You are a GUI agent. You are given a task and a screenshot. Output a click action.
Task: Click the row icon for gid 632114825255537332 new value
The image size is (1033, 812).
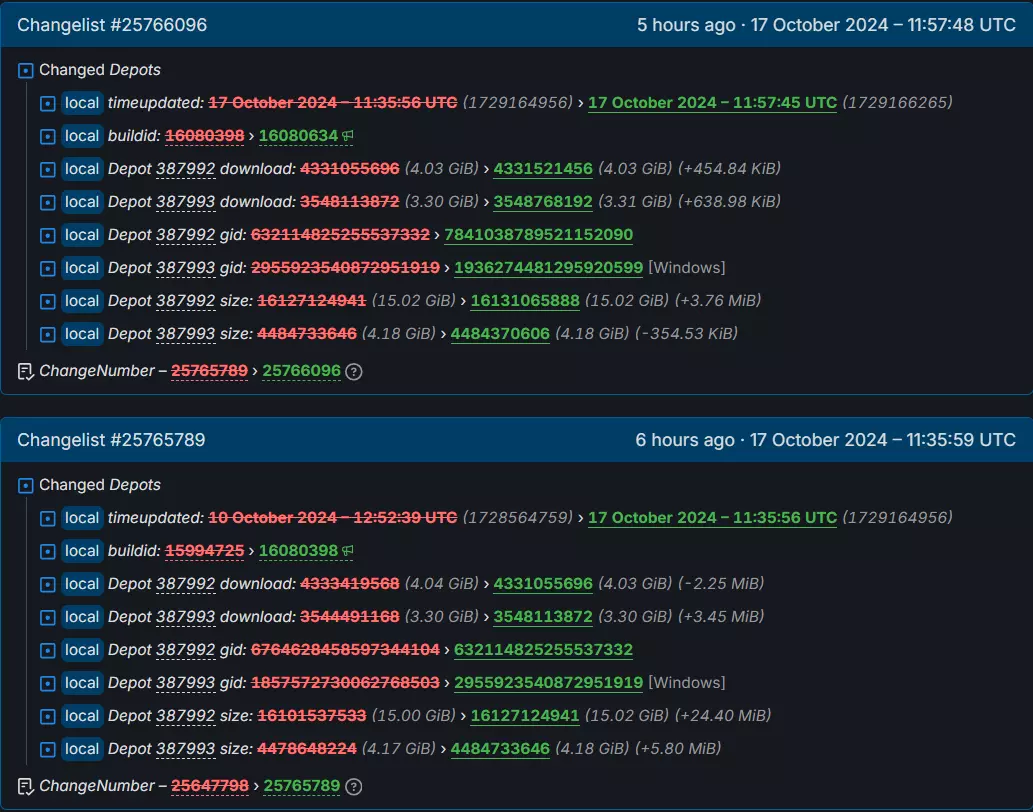click(x=47, y=650)
